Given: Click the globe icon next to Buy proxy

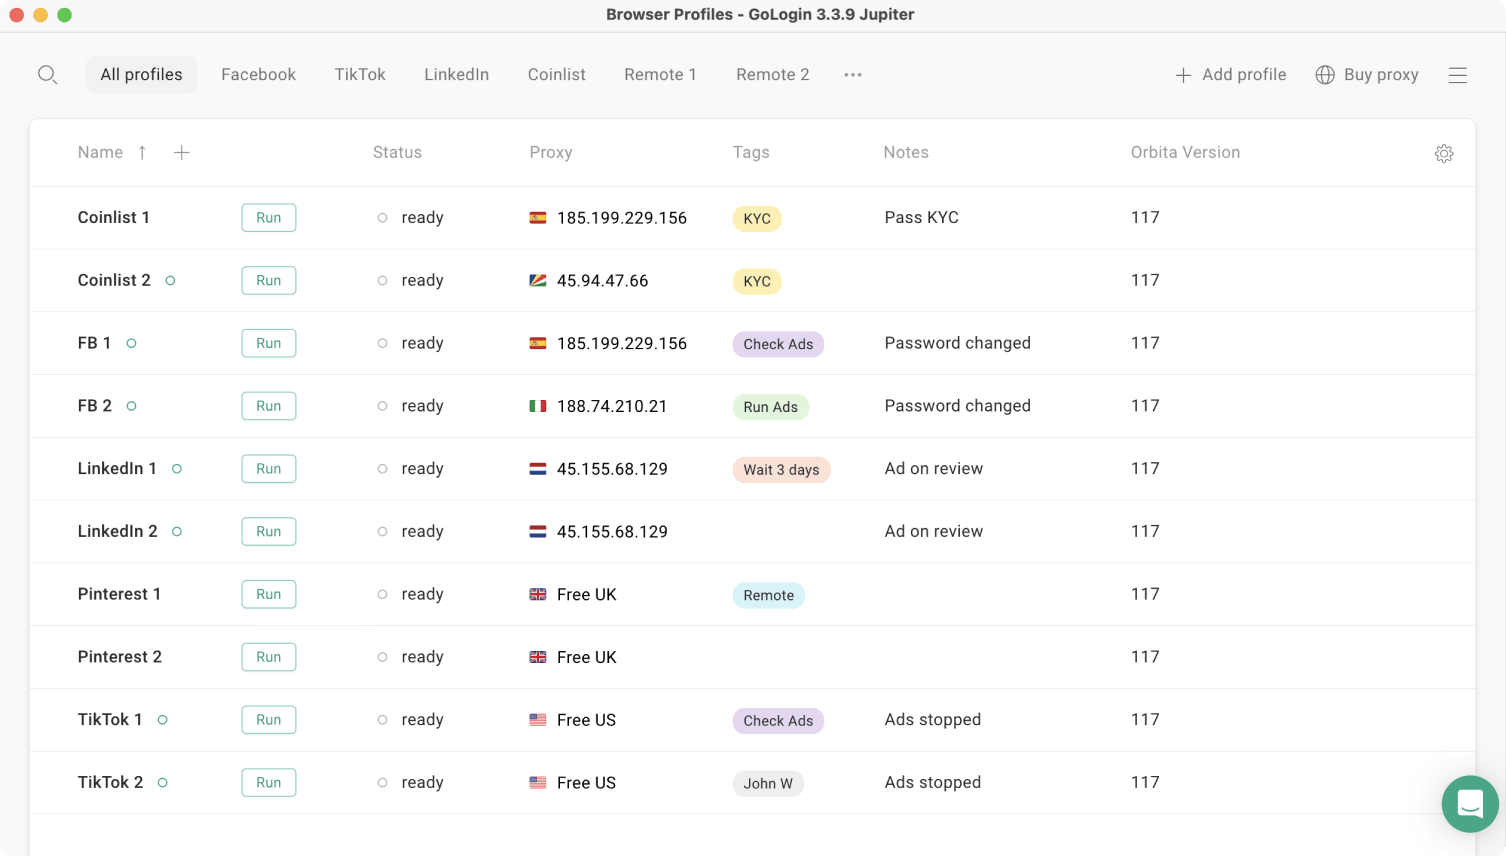Looking at the screenshot, I should [x=1325, y=75].
